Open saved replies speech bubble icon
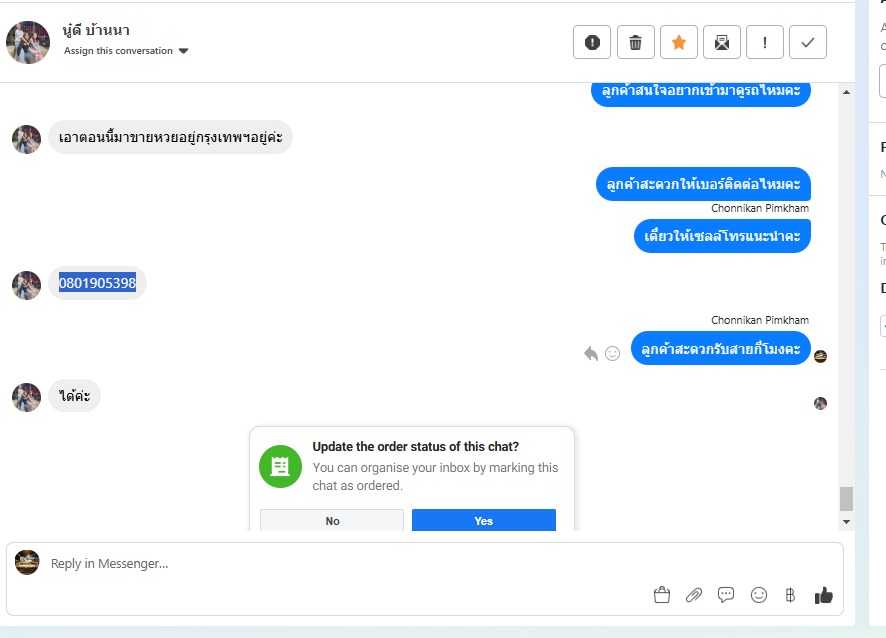886x638 pixels. coord(726,595)
